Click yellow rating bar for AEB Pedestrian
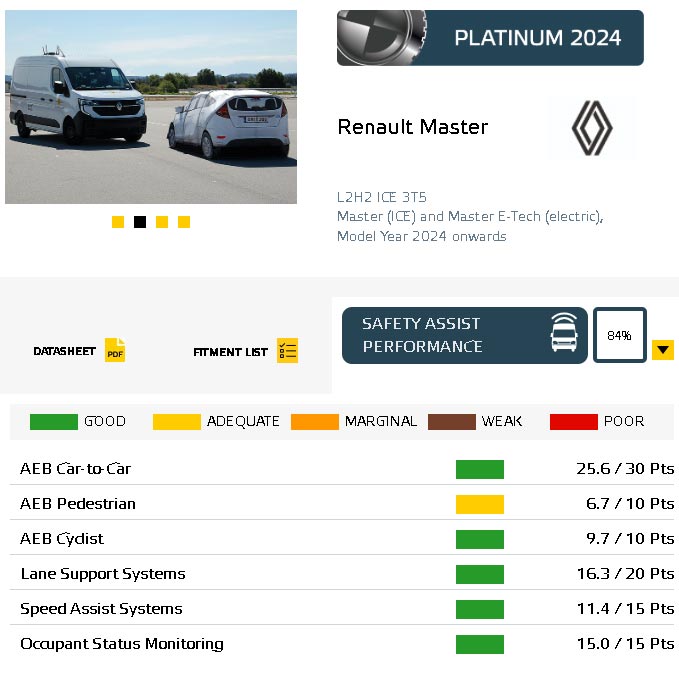The width and height of the screenshot is (679, 696). [x=480, y=504]
